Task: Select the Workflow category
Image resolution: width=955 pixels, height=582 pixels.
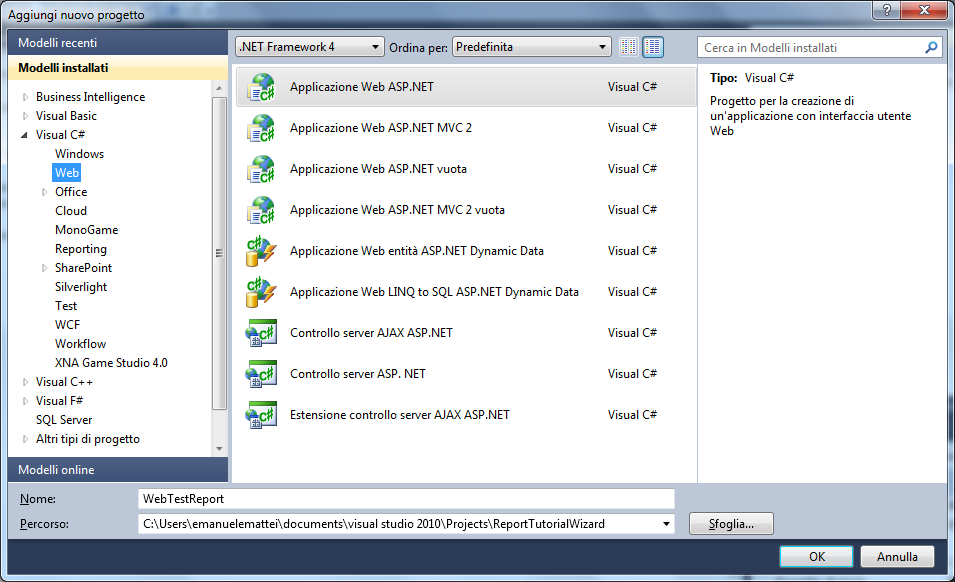Action: click(x=80, y=344)
